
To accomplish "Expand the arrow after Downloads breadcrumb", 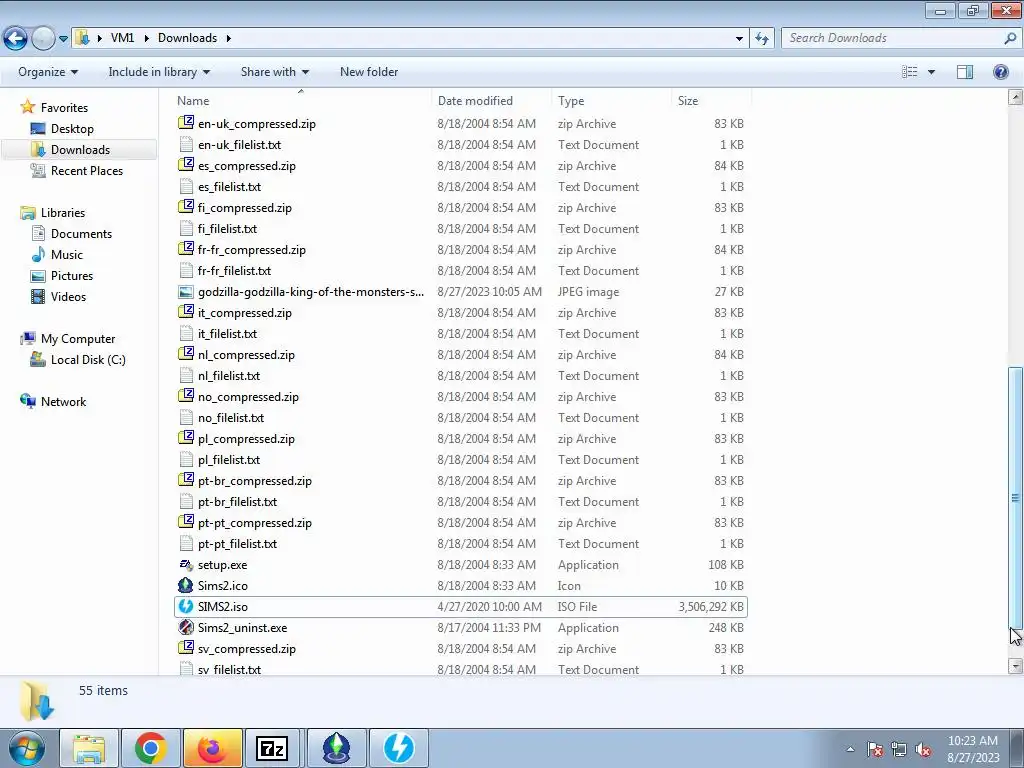I will [x=229, y=38].
